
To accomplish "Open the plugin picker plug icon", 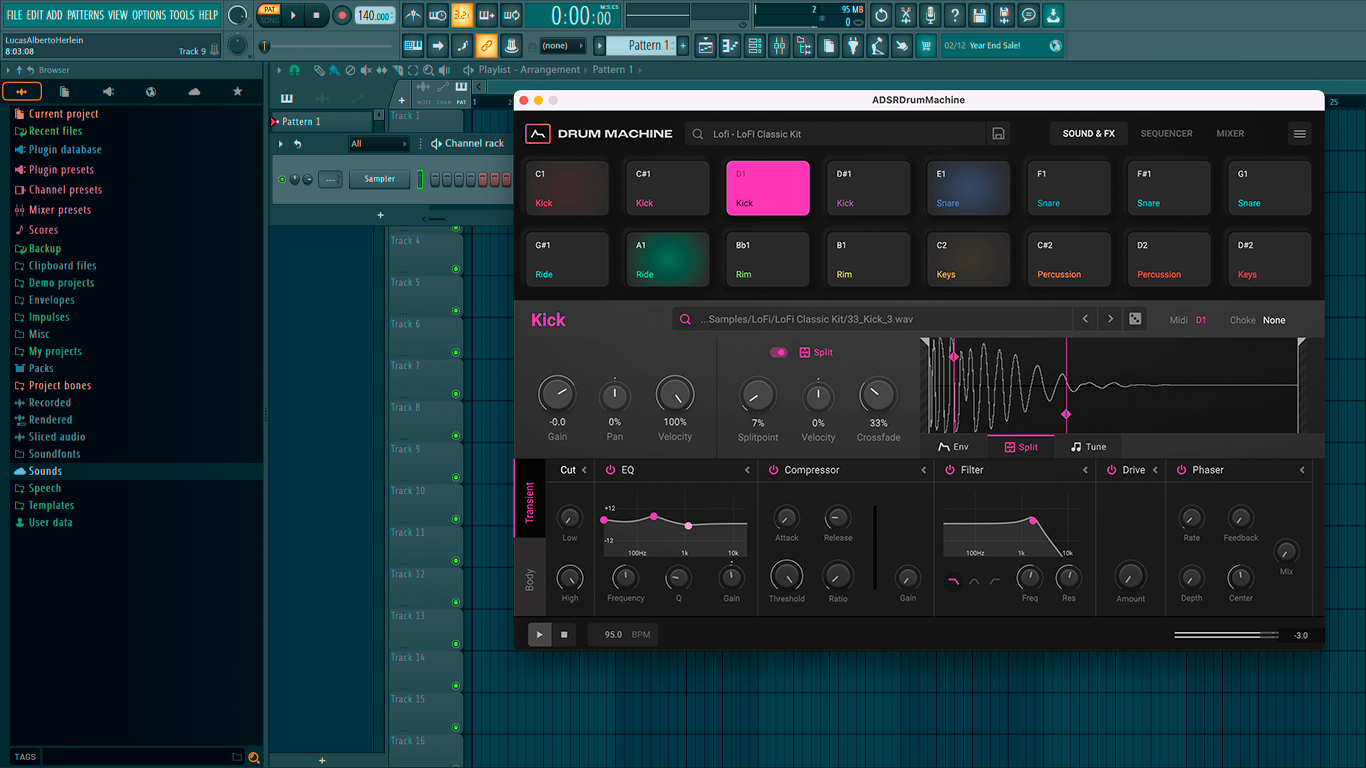I will coord(853,46).
